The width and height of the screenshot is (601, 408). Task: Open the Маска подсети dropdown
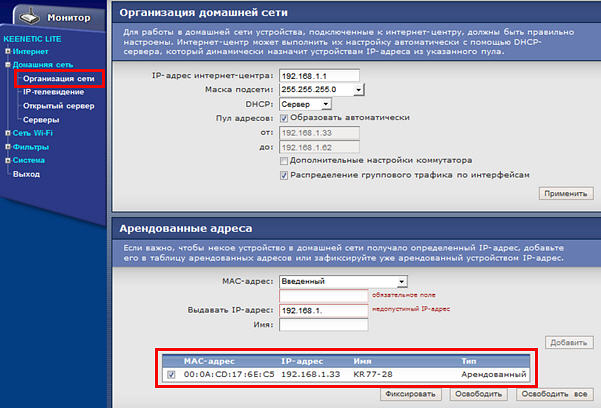coord(359,89)
